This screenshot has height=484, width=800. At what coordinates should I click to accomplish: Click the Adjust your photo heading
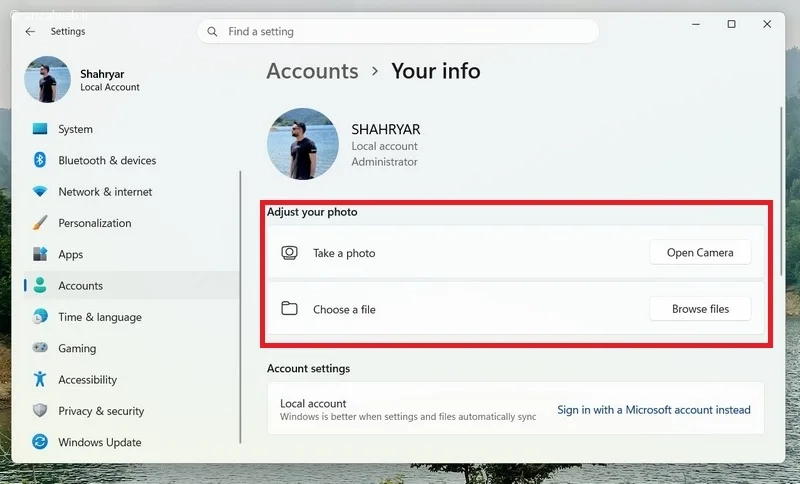point(312,212)
